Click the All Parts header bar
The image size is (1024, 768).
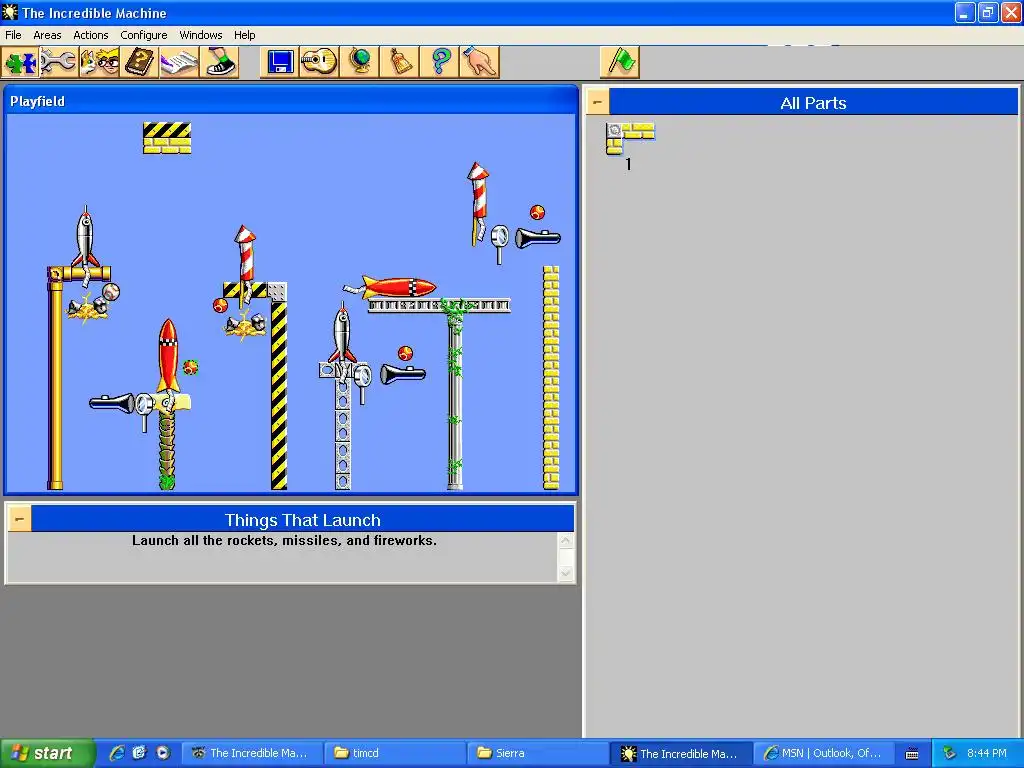[x=813, y=103]
